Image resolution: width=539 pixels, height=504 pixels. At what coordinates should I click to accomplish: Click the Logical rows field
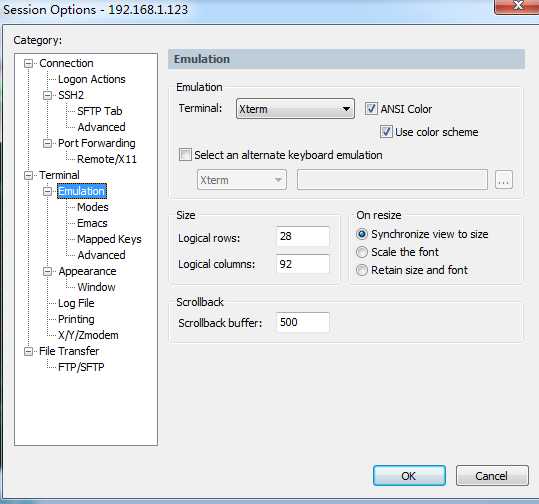tap(303, 236)
